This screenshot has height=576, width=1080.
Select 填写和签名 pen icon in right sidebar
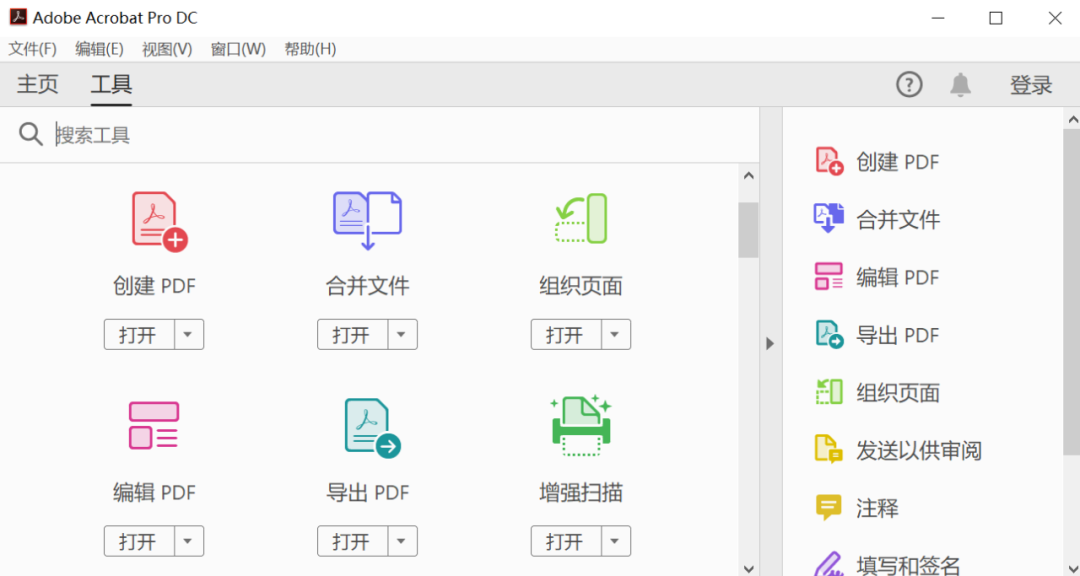pos(829,564)
